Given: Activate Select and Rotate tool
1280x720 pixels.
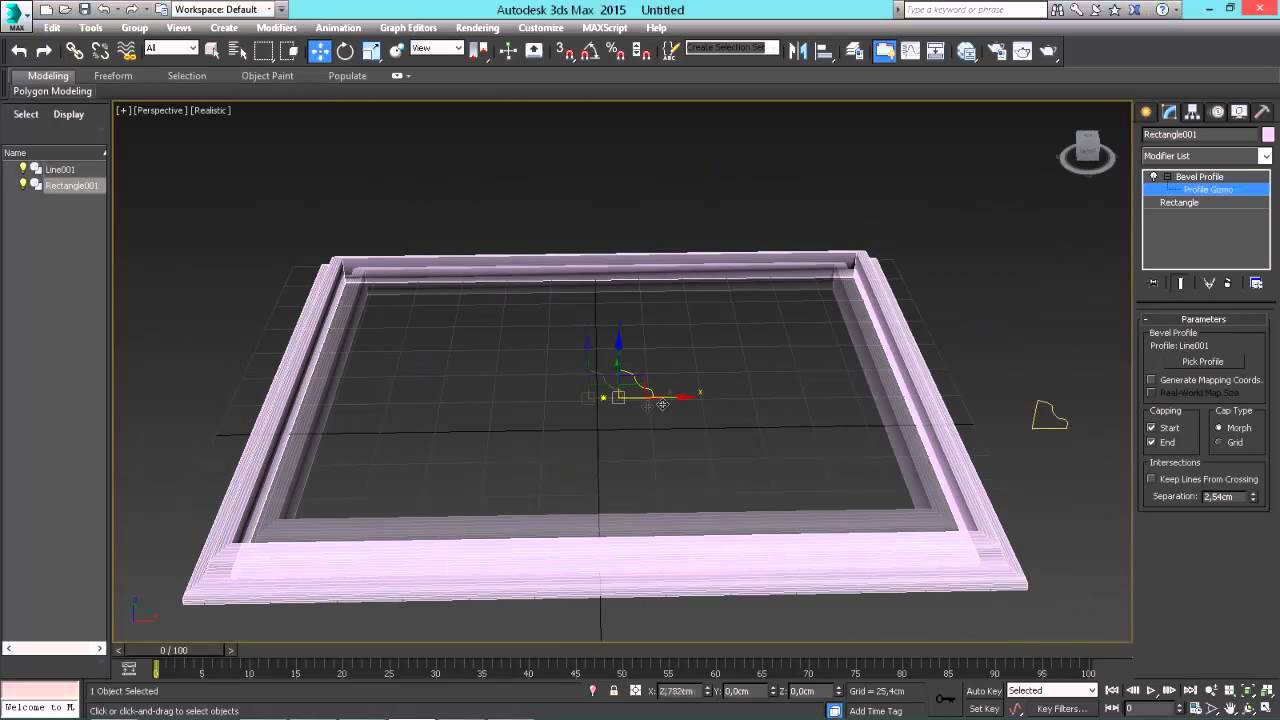Looking at the screenshot, I should 345,51.
